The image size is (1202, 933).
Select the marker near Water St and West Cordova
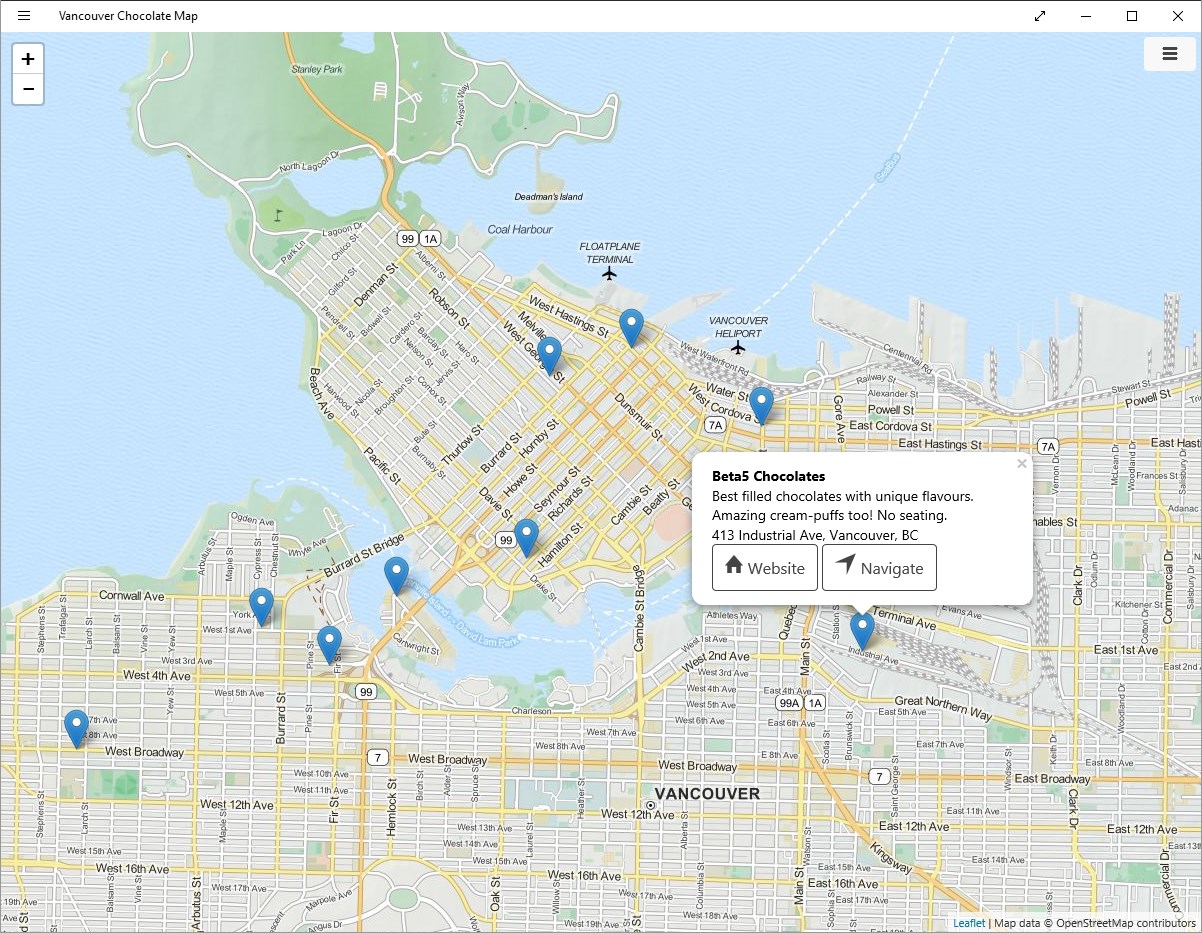[762, 406]
